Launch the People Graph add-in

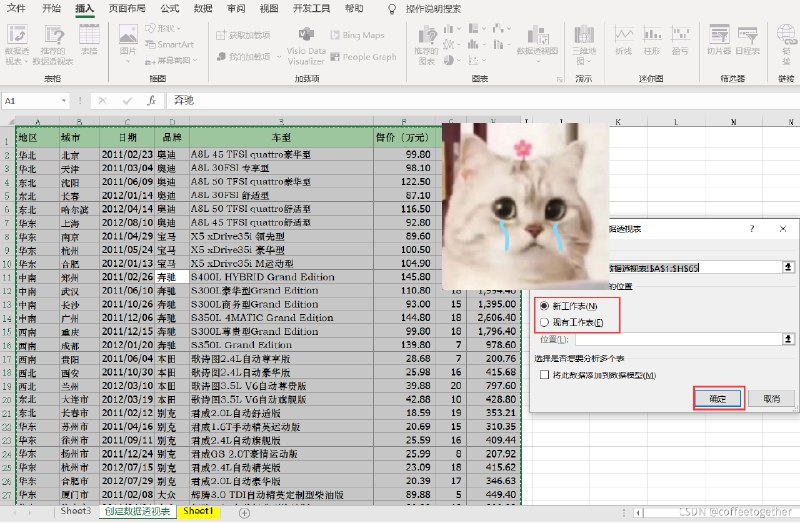click(363, 57)
